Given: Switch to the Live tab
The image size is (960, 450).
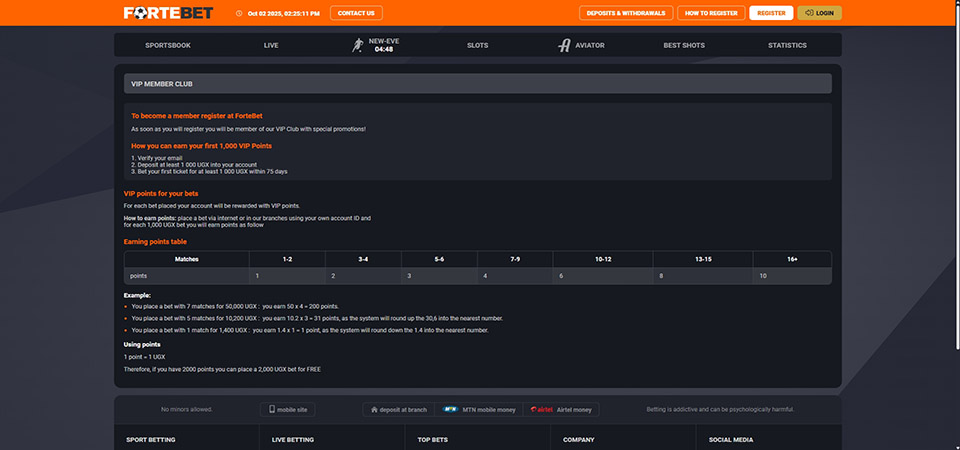Looking at the screenshot, I should [271, 45].
